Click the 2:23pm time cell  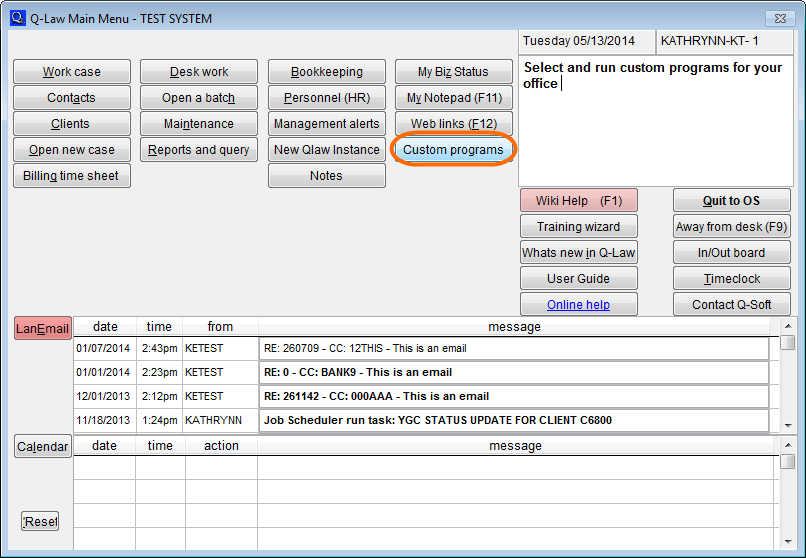click(159, 373)
